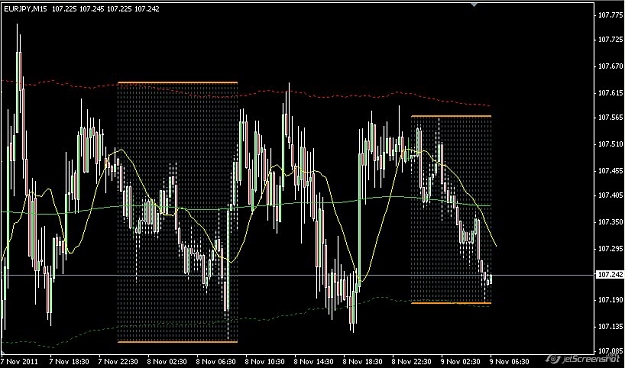Screen dimensions: 625x368
Task: Click the 107.725 price scale label
Action: (x=610, y=39)
